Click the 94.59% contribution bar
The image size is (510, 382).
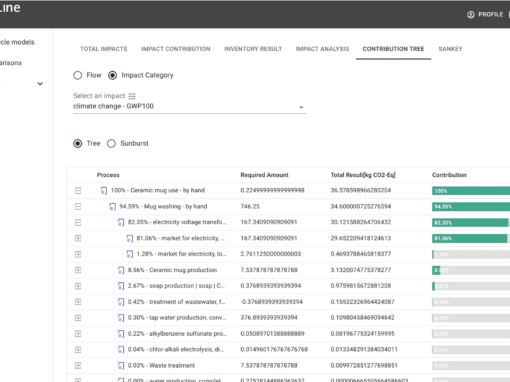click(x=471, y=207)
